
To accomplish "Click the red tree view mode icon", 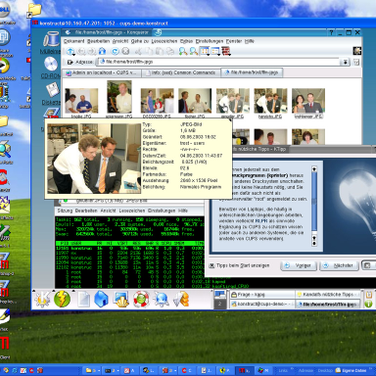I will (226, 51).
